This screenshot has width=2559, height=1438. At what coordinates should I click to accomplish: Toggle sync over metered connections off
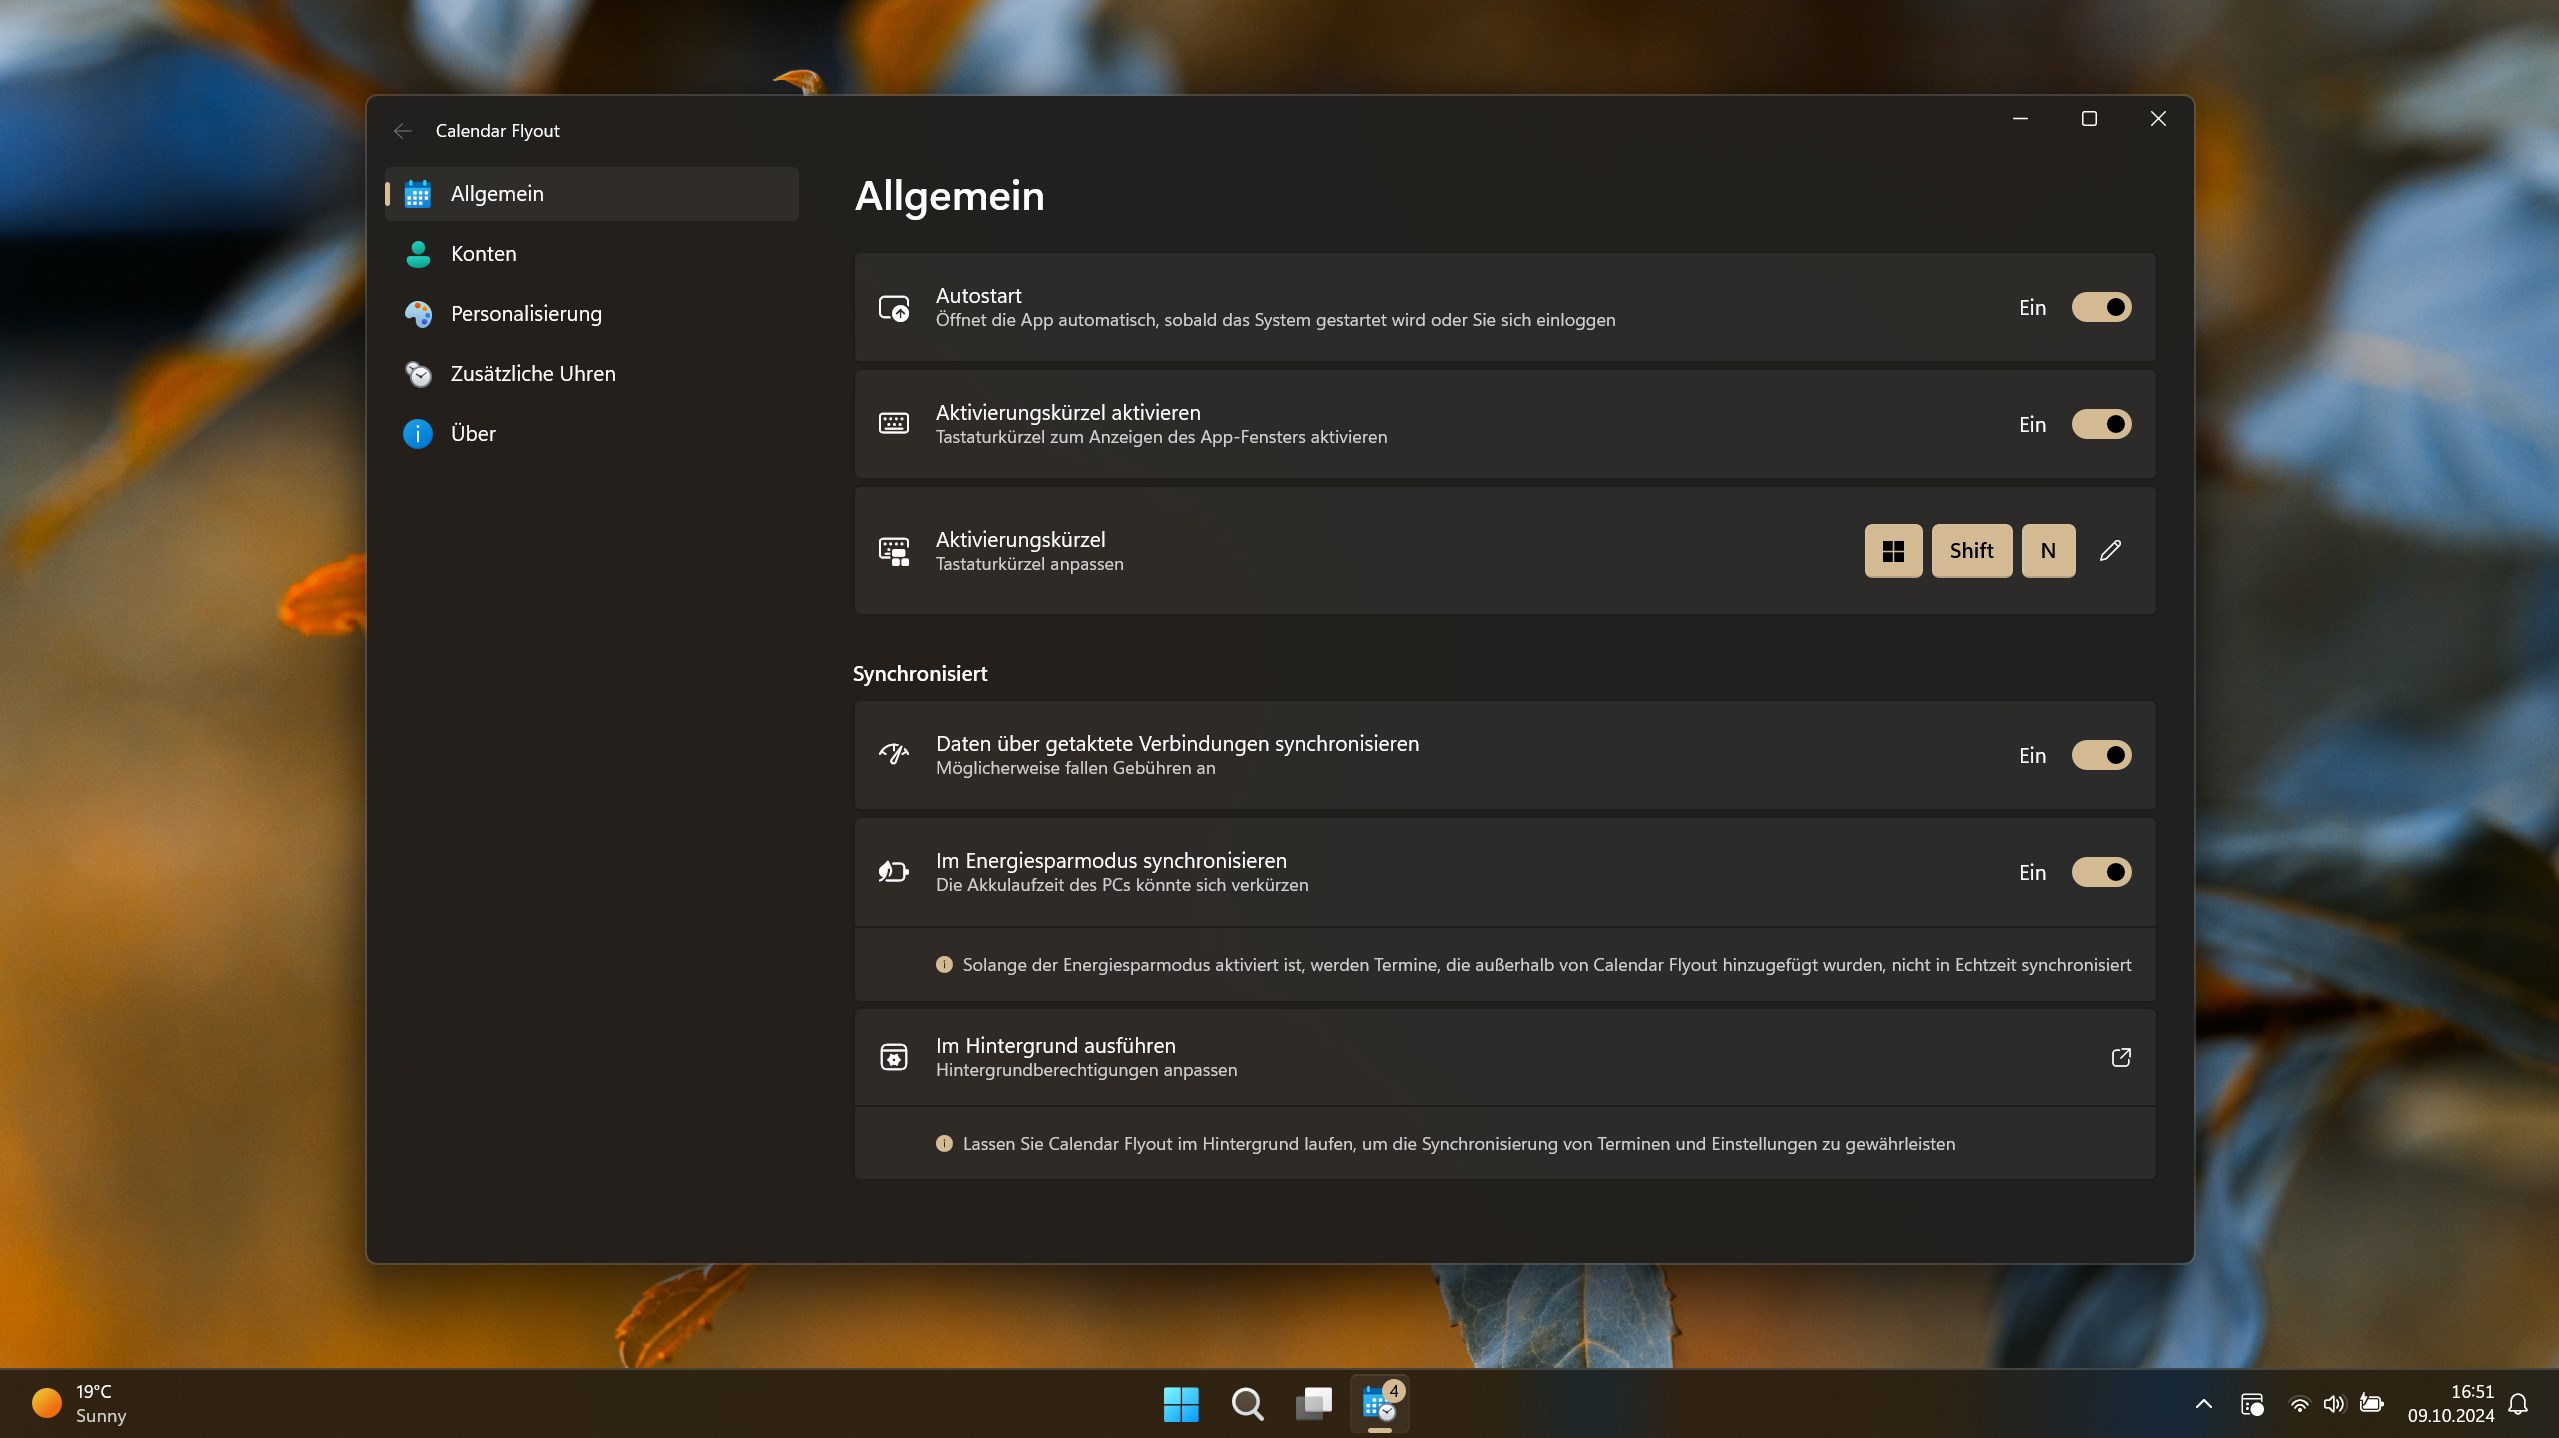2101,756
